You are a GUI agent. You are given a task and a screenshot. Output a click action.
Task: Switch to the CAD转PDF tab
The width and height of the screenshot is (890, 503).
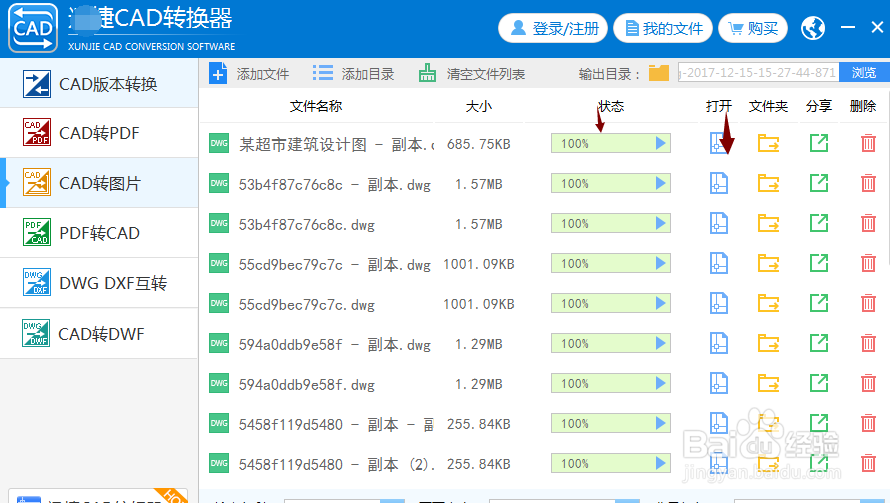coord(99,133)
